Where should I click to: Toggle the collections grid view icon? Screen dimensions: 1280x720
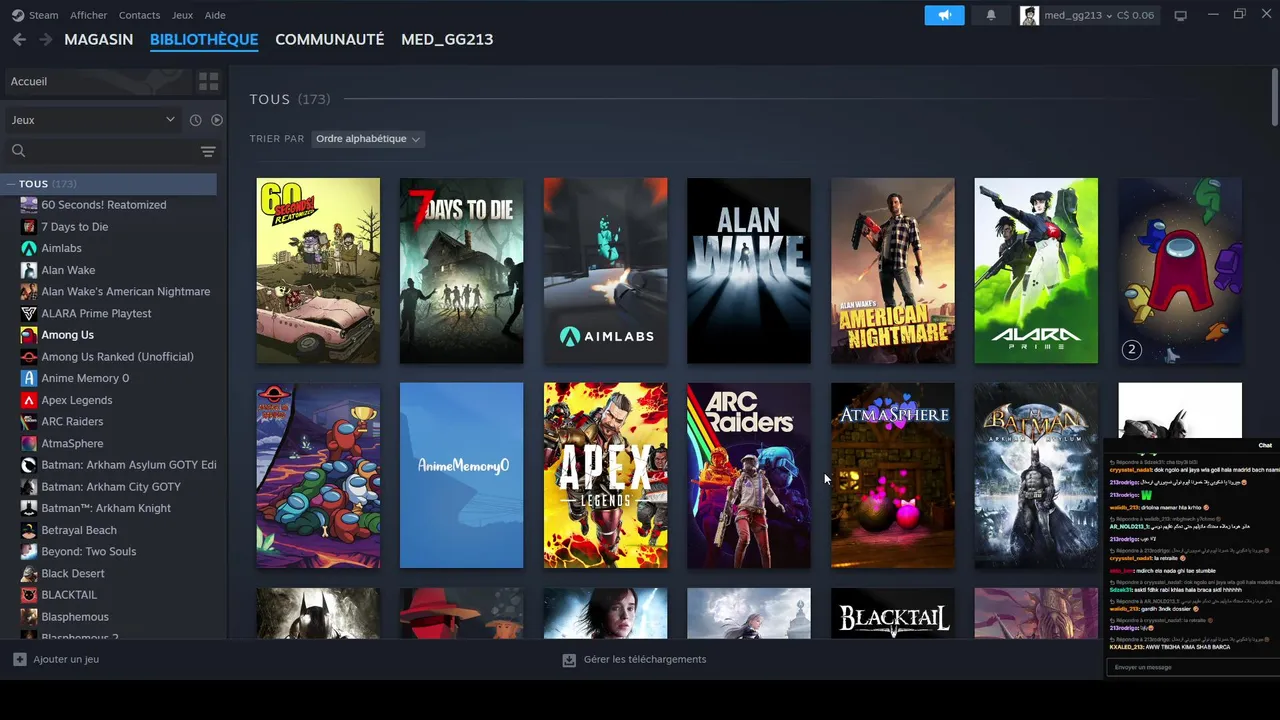coord(208,81)
